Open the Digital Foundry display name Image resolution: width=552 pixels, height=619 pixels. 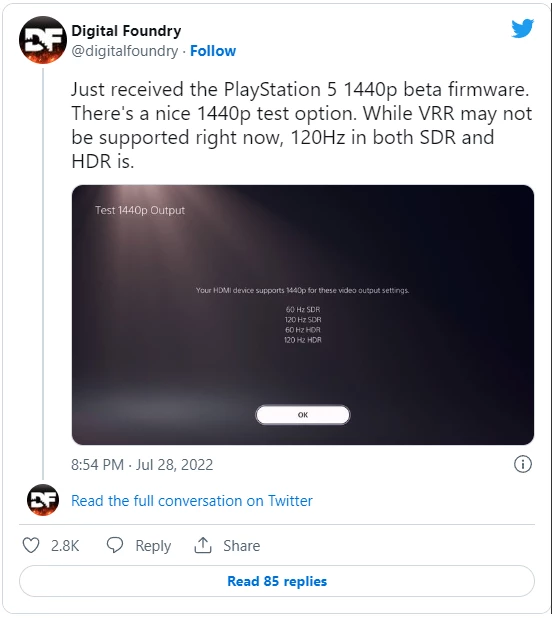pos(126,31)
